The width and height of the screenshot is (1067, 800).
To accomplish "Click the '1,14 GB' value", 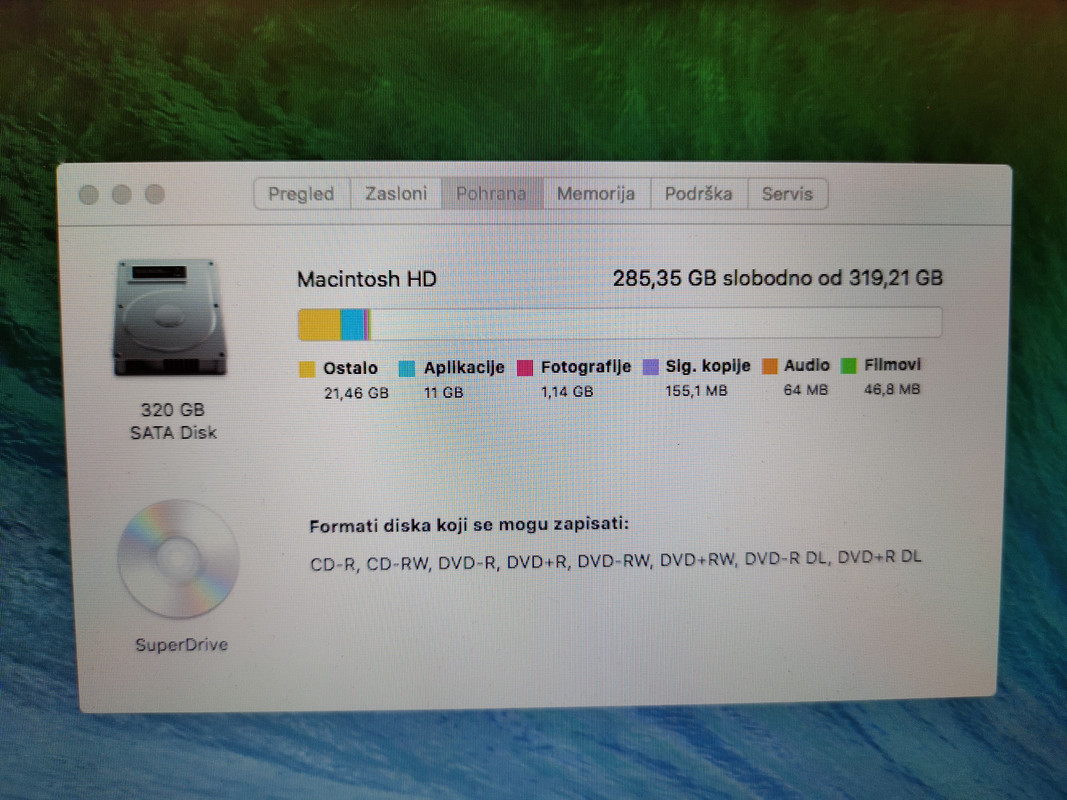I will [567, 392].
